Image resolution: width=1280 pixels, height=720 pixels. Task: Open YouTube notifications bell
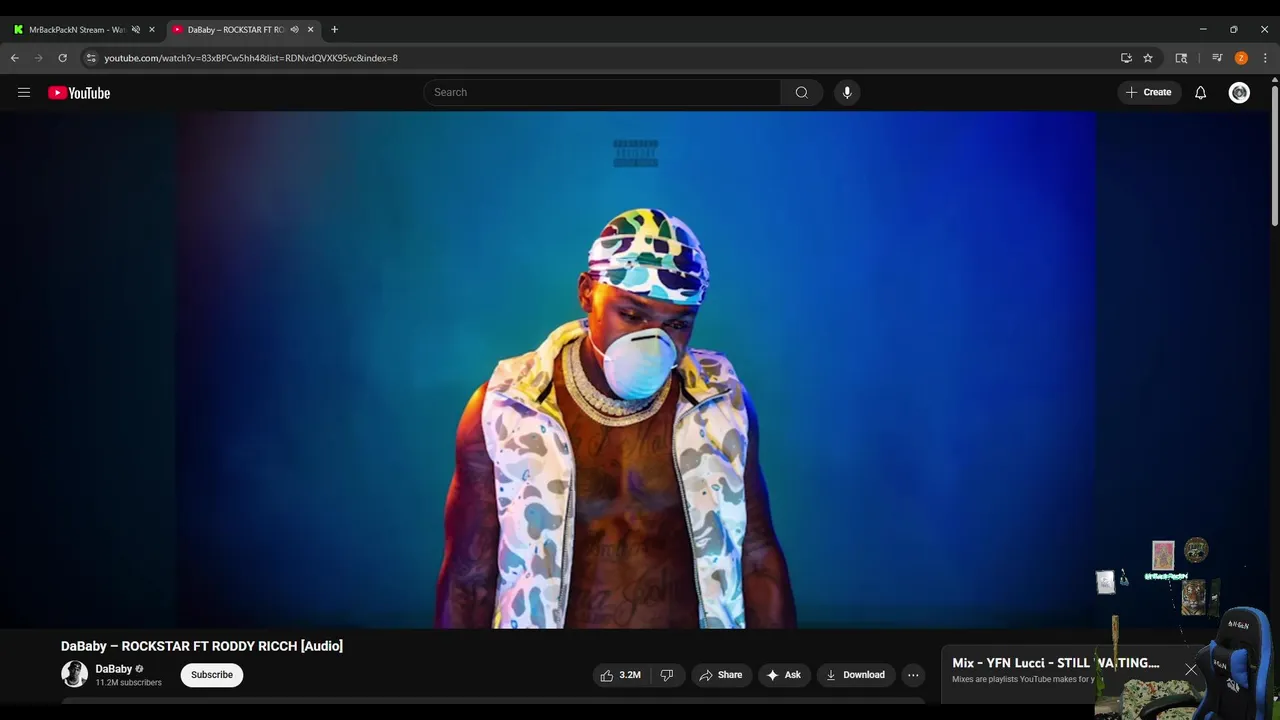(x=1201, y=92)
